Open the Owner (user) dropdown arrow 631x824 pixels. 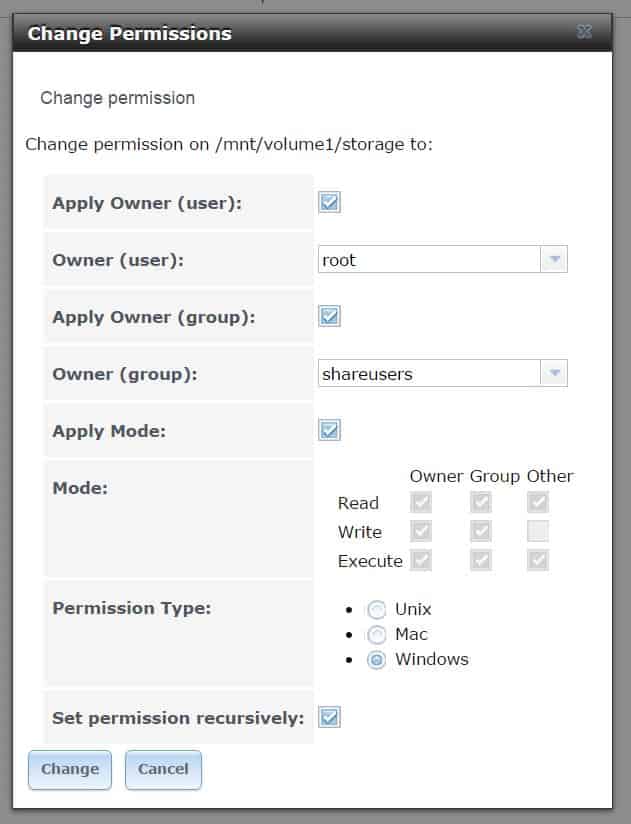554,260
